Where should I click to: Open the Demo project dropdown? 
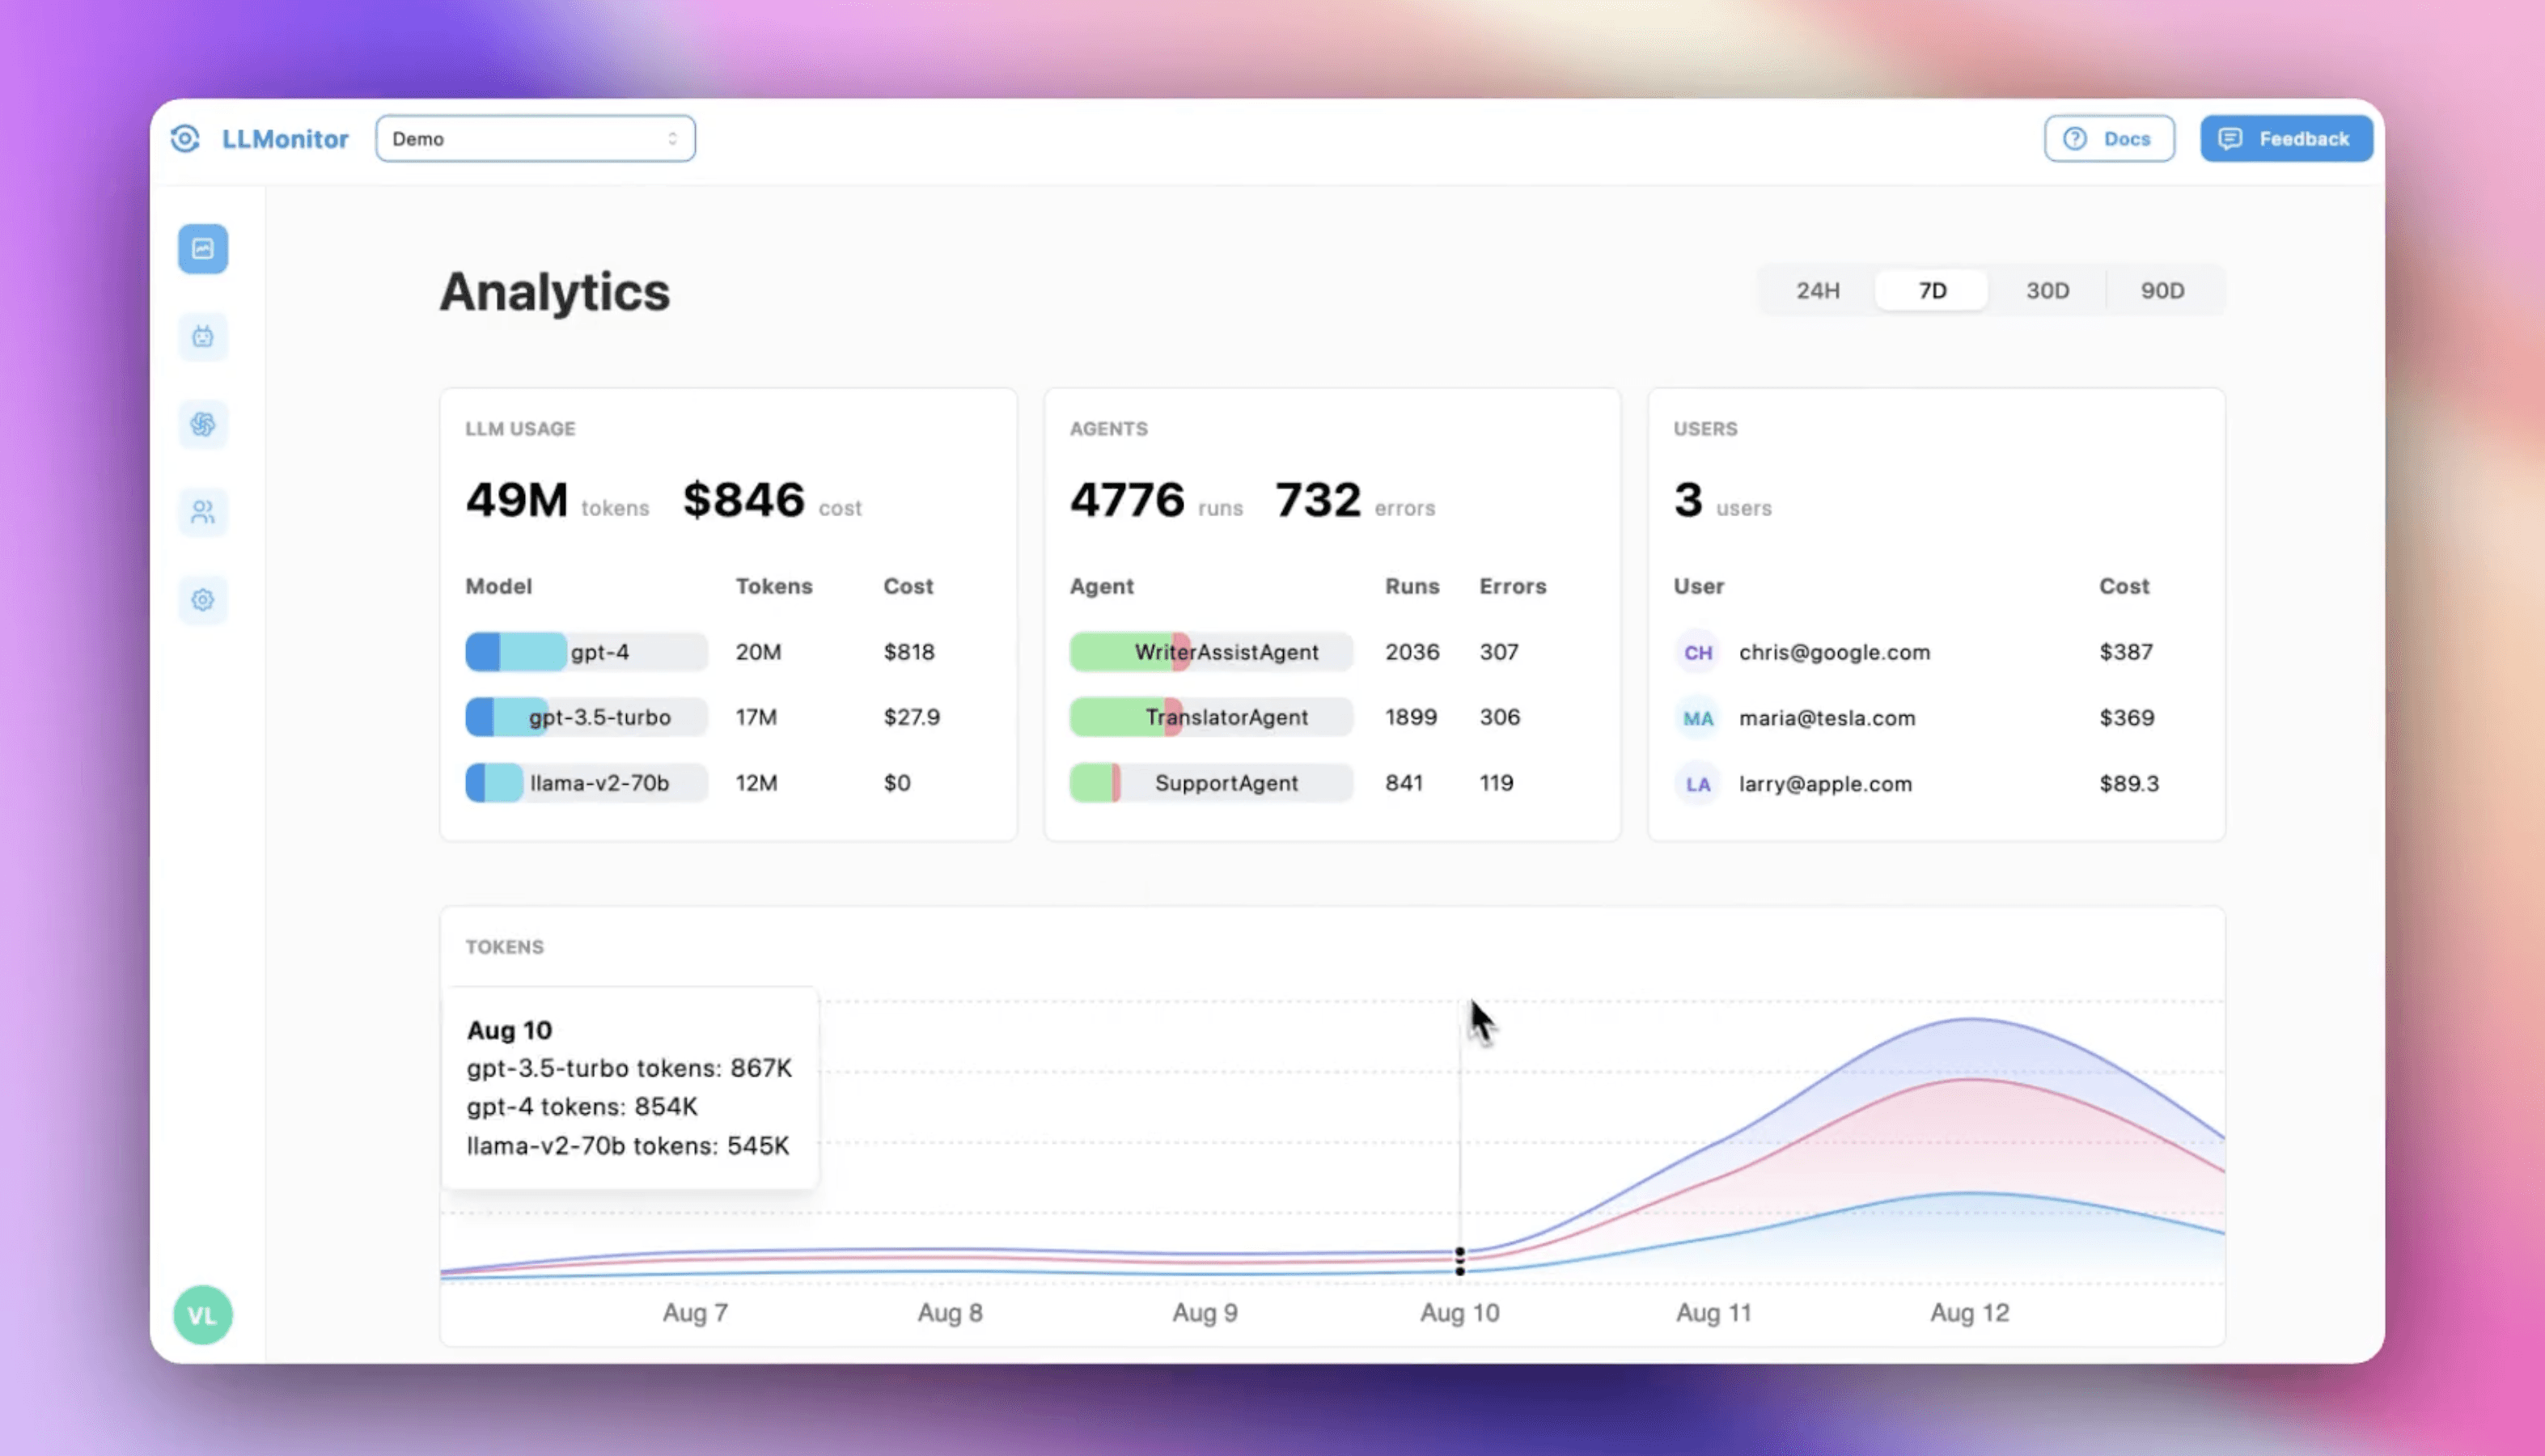tap(535, 138)
